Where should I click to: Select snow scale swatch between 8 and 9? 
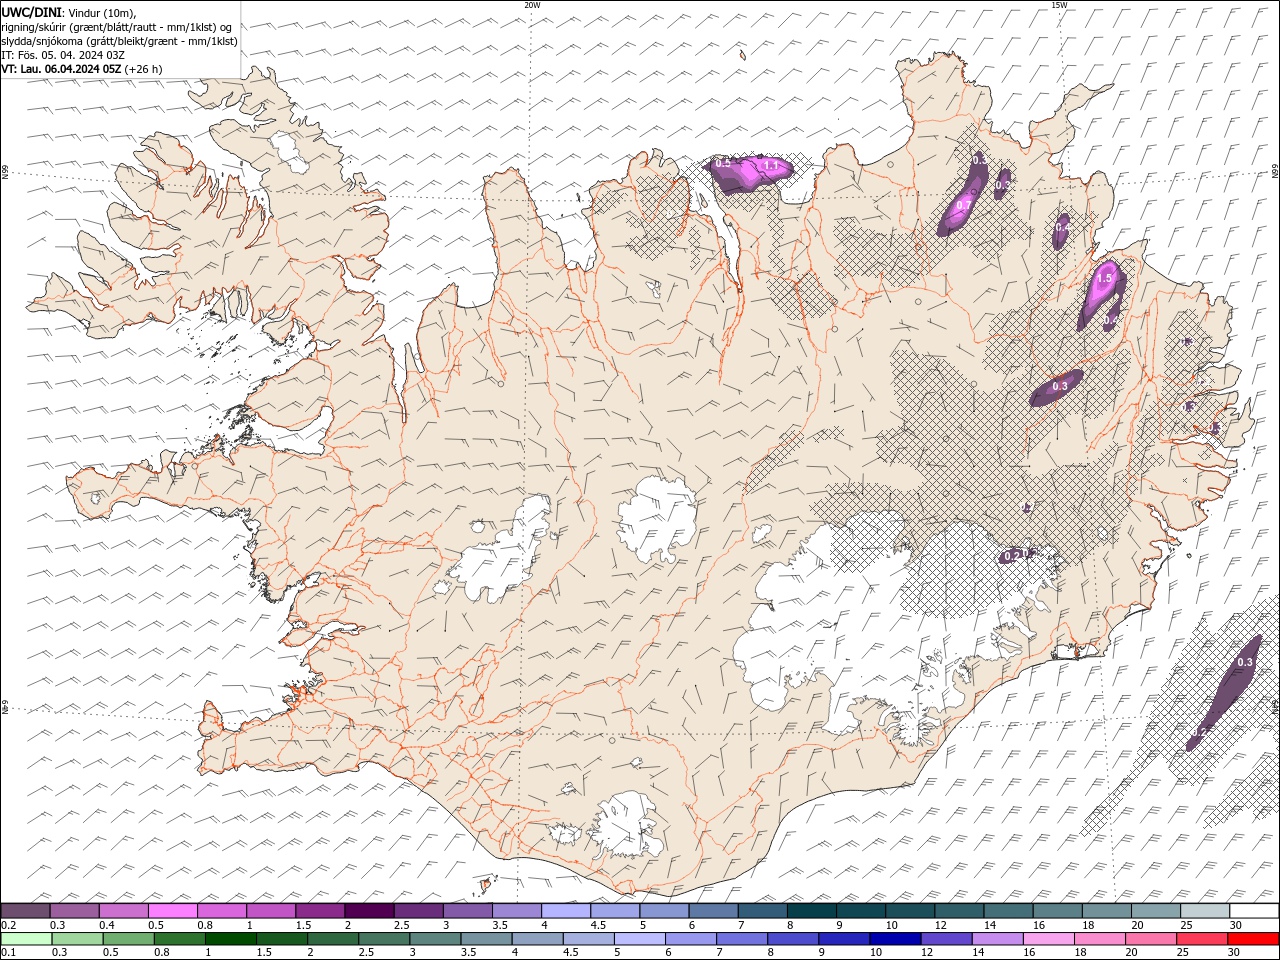click(x=811, y=911)
